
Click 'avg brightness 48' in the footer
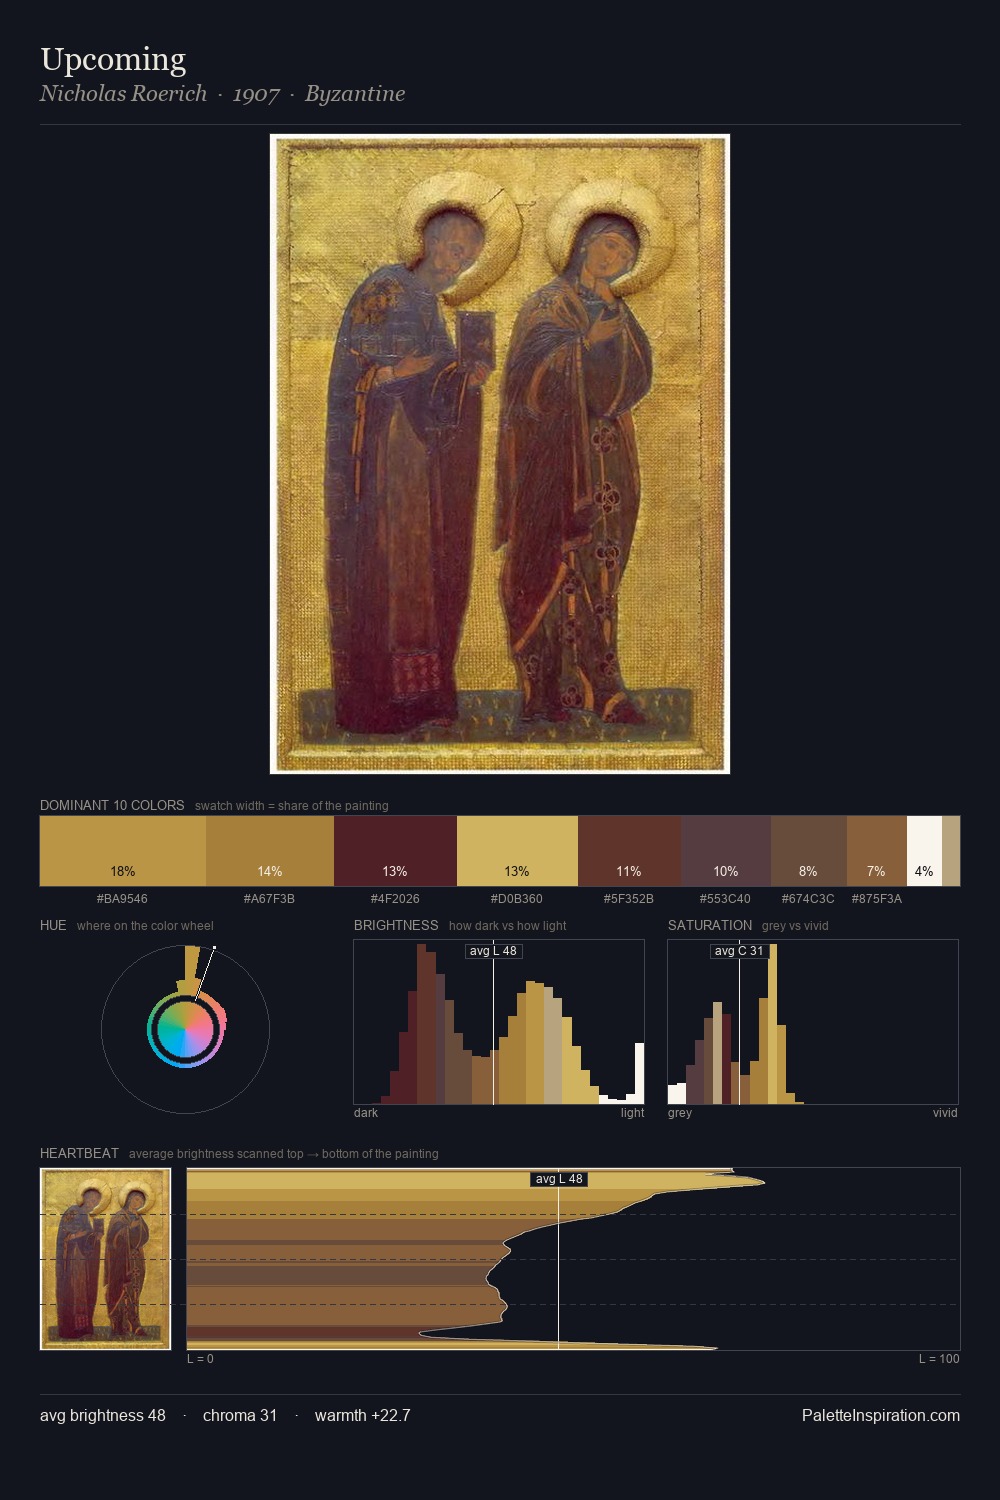pyautogui.click(x=103, y=1415)
